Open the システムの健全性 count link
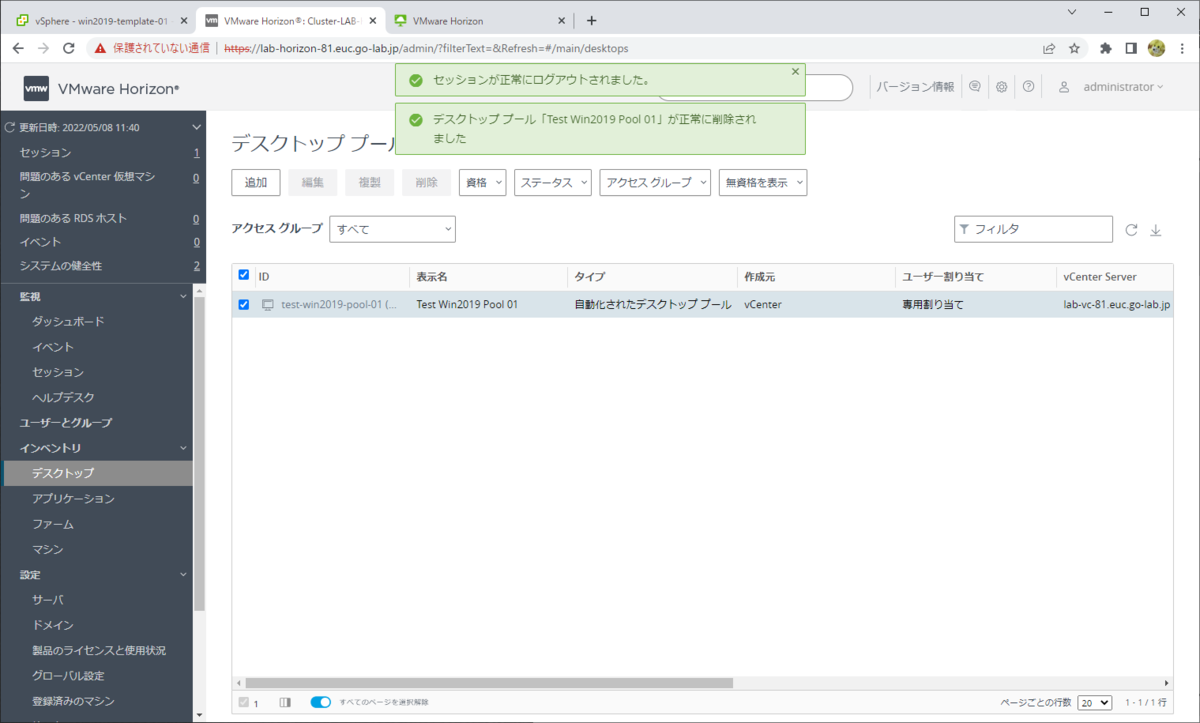 tap(196, 265)
